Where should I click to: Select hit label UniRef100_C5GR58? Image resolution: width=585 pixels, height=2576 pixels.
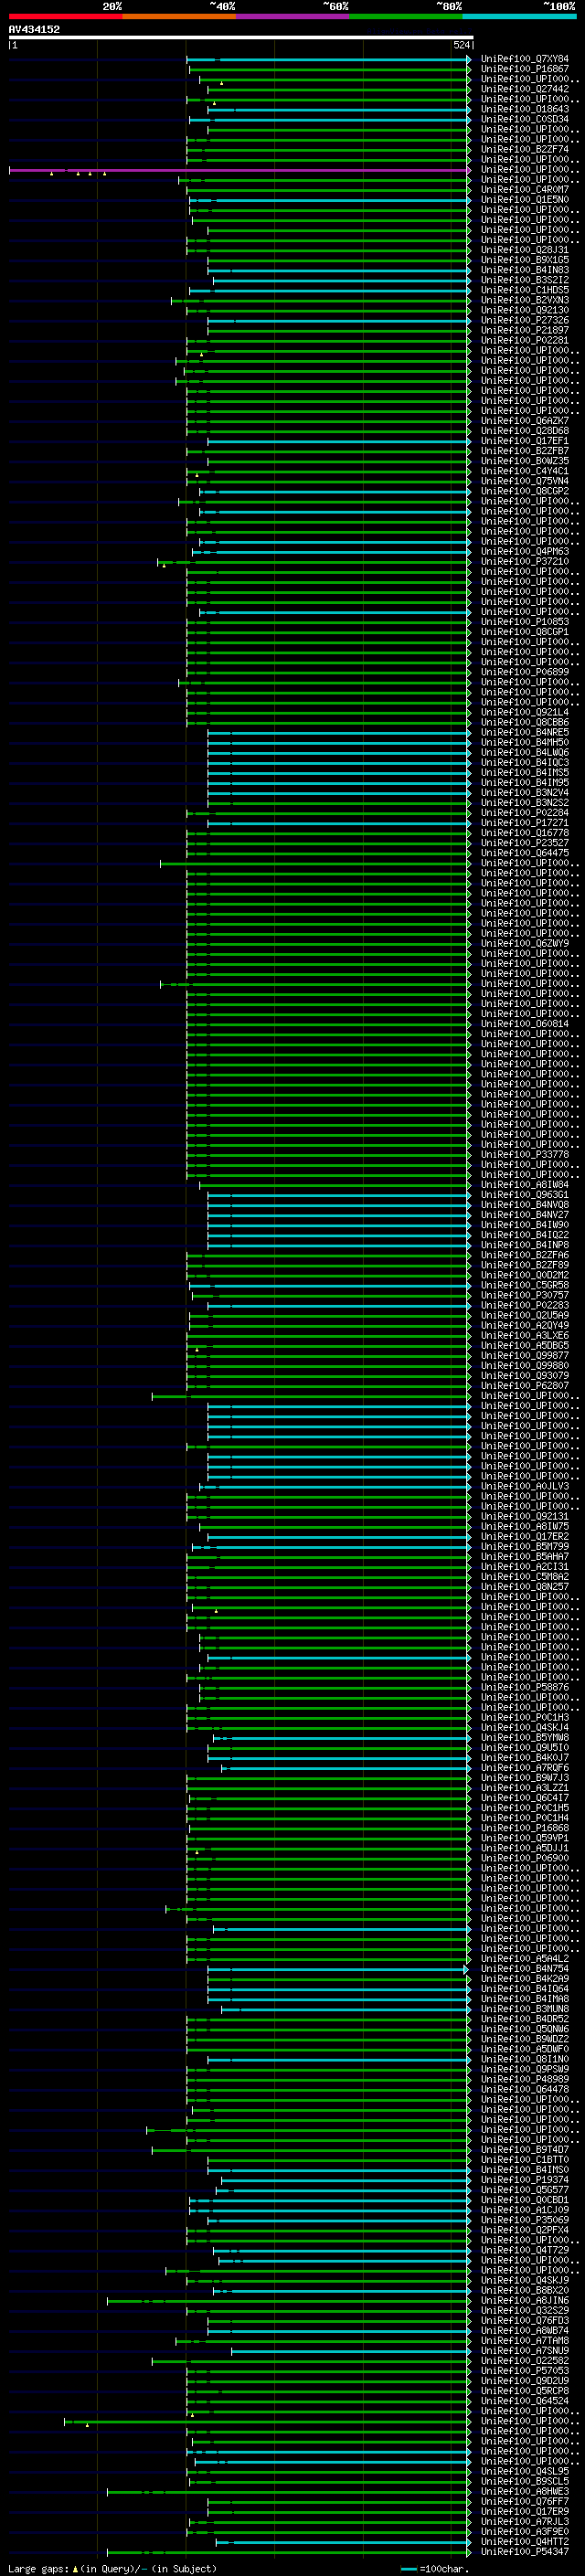tap(525, 1286)
